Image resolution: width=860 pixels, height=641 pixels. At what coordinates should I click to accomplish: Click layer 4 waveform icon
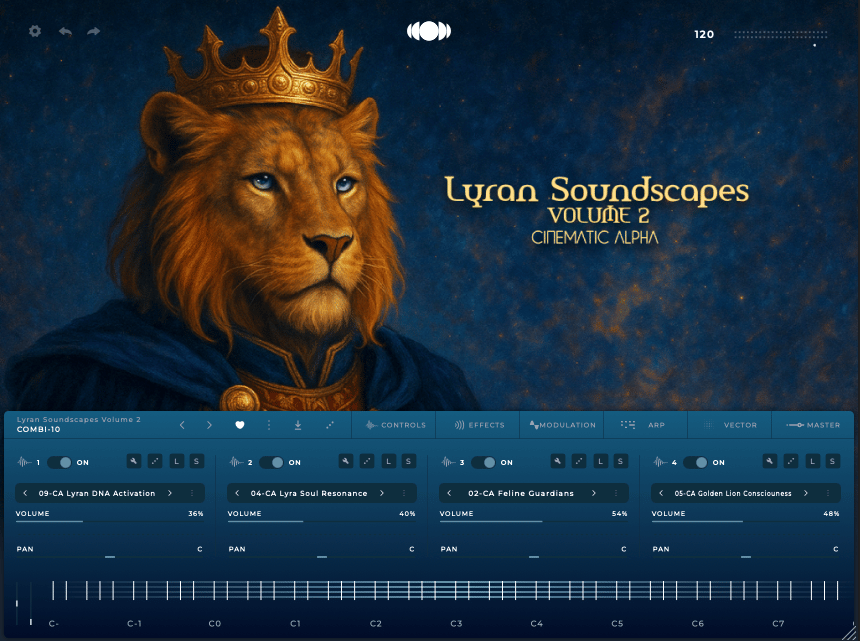pyautogui.click(x=661, y=462)
